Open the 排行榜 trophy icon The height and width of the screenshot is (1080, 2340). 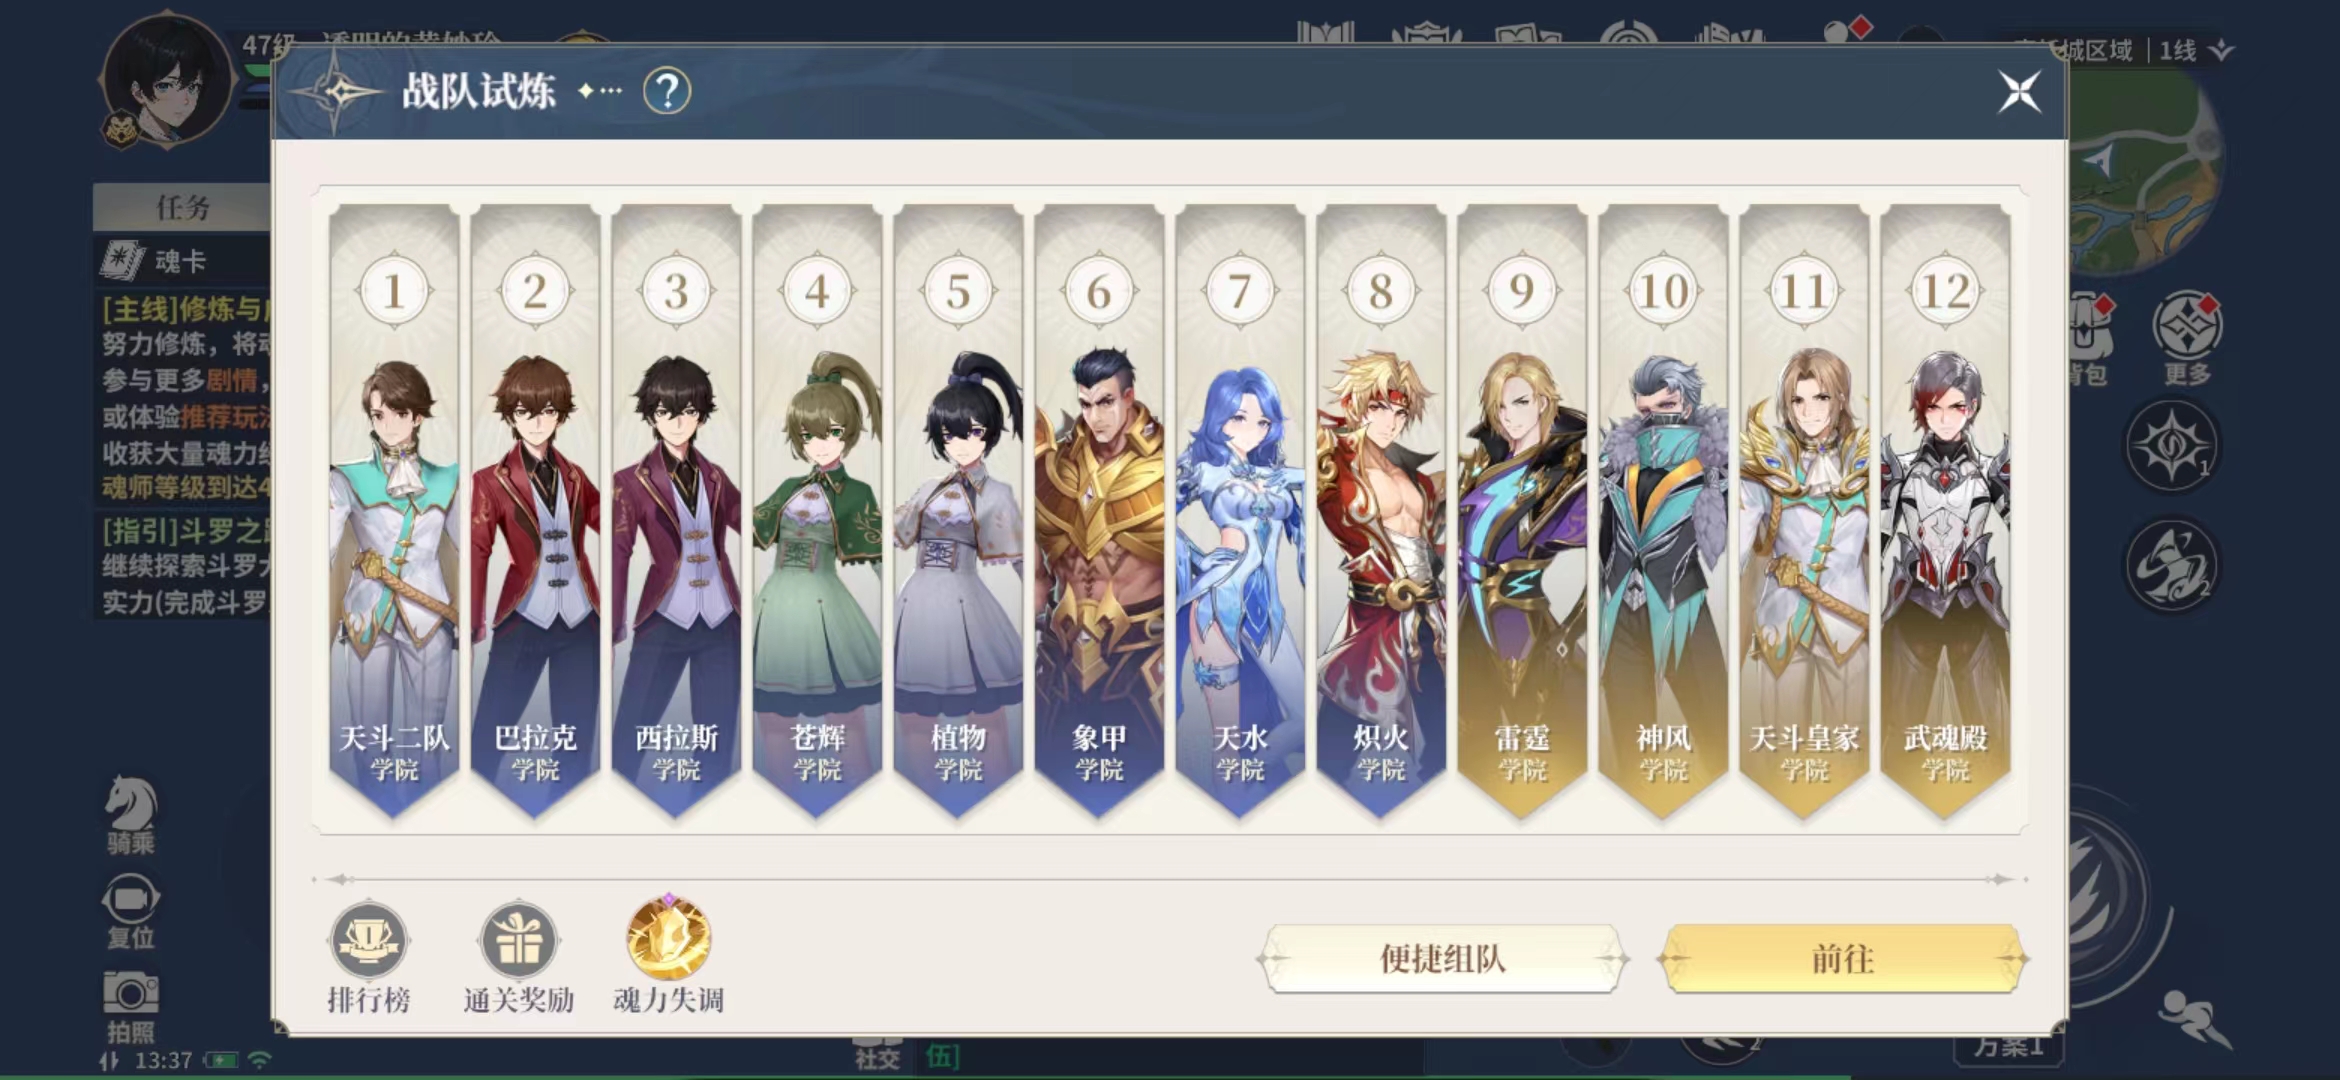coord(368,940)
